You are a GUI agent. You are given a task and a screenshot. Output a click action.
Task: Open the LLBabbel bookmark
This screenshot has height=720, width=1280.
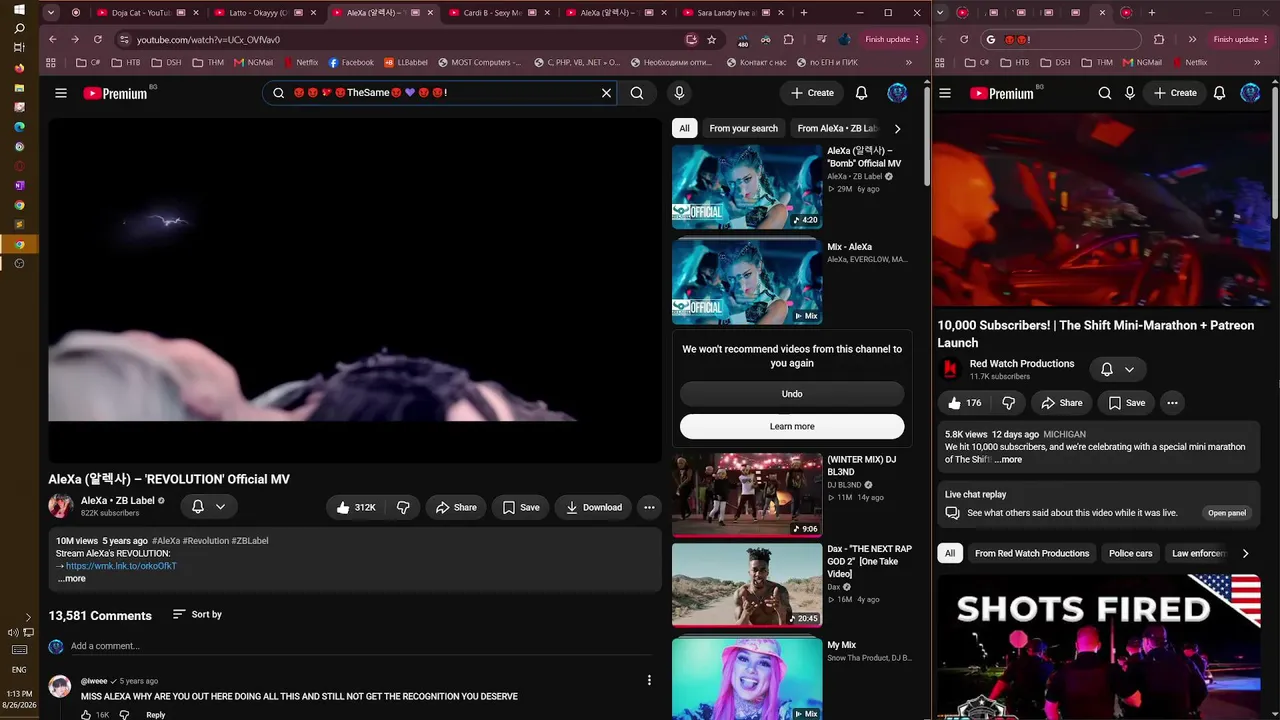pos(405,62)
